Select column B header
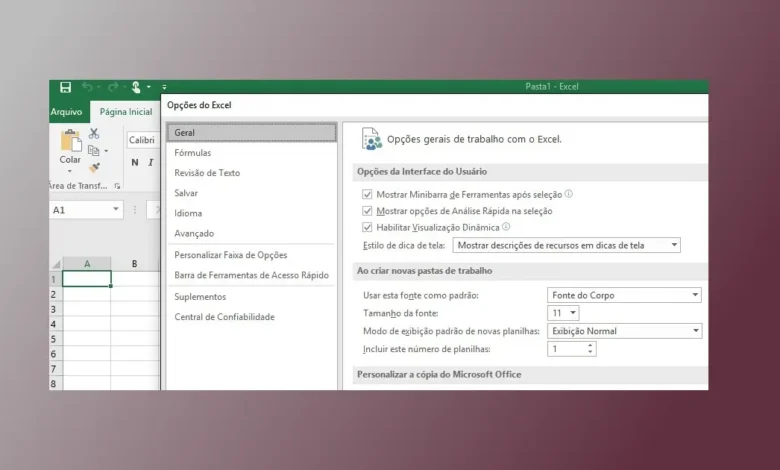This screenshot has width=780, height=470. (x=134, y=264)
